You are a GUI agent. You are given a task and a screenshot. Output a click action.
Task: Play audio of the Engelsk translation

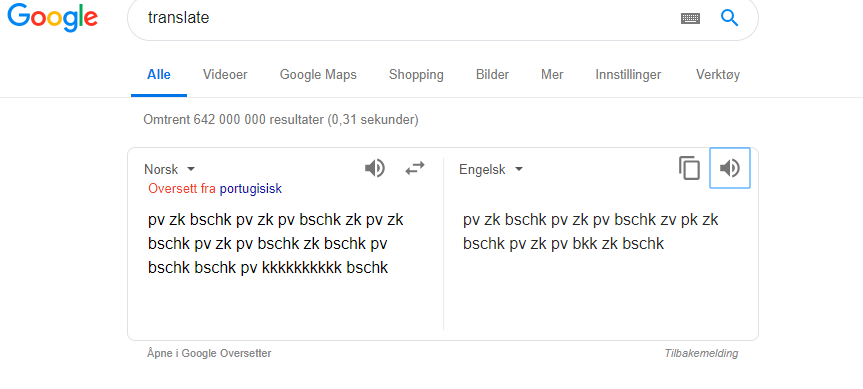(x=730, y=168)
